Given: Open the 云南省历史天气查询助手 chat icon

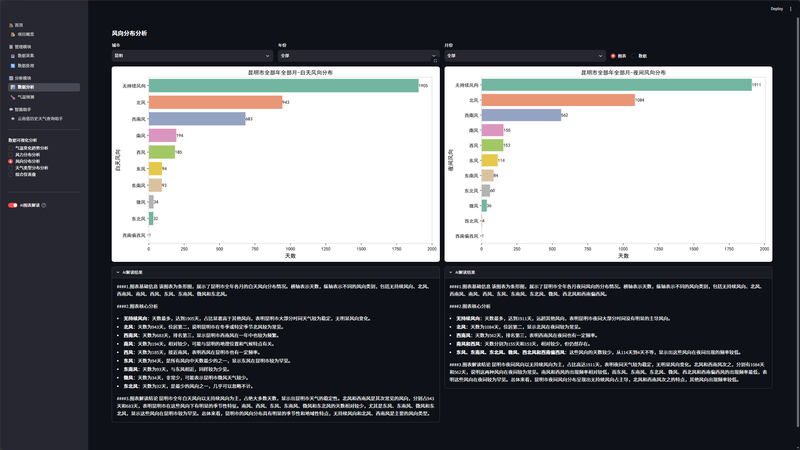Looking at the screenshot, I should pos(13,119).
